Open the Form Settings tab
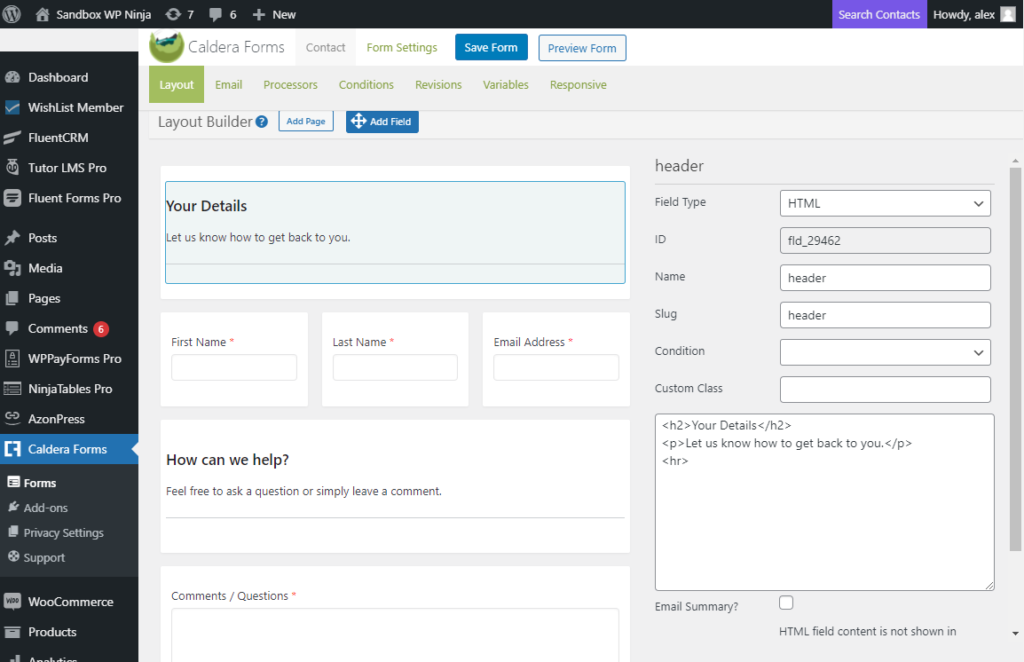1024x662 pixels. (401, 47)
